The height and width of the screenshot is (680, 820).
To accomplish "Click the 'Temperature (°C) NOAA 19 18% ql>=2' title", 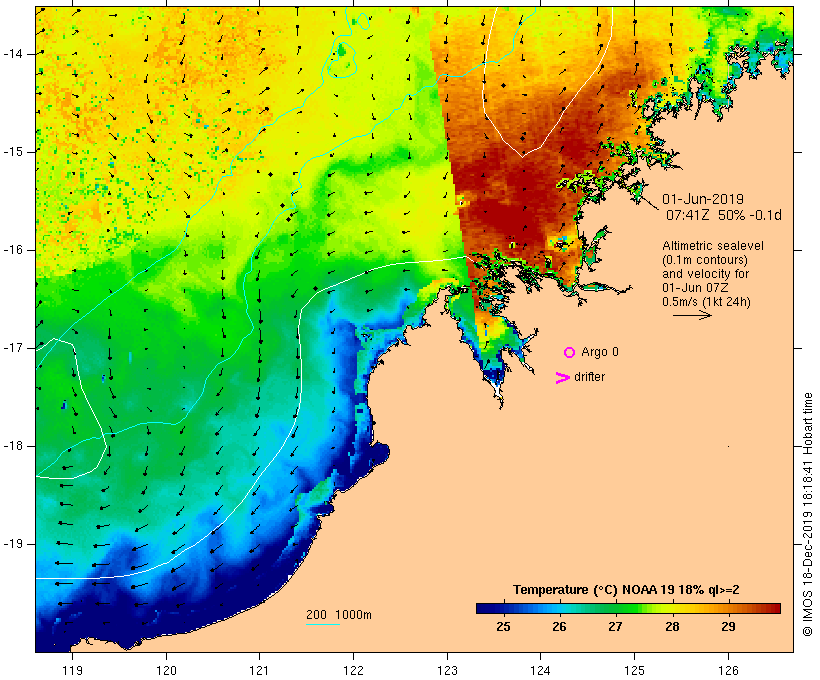I will (626, 590).
